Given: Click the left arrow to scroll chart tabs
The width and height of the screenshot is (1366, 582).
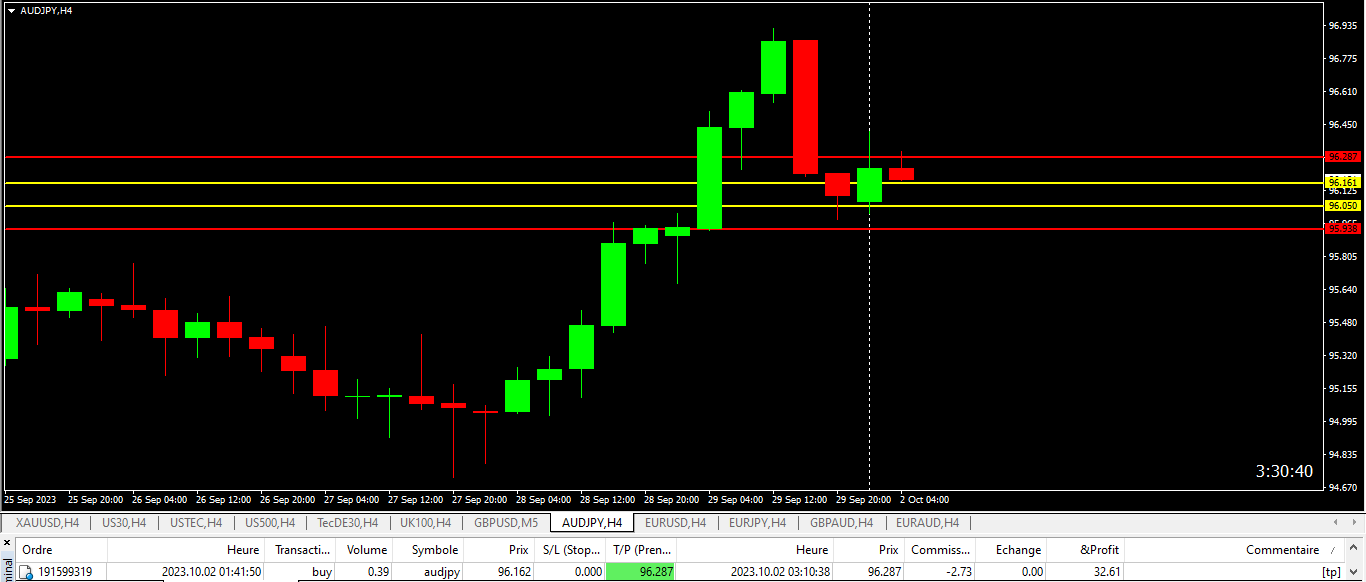Looking at the screenshot, I should click(x=1336, y=523).
